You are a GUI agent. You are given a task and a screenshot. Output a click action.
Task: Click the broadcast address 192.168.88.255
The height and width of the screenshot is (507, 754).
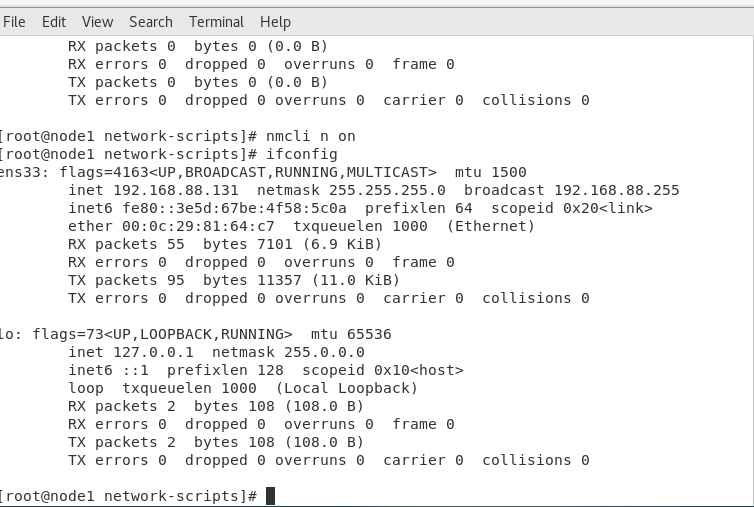(x=616, y=190)
